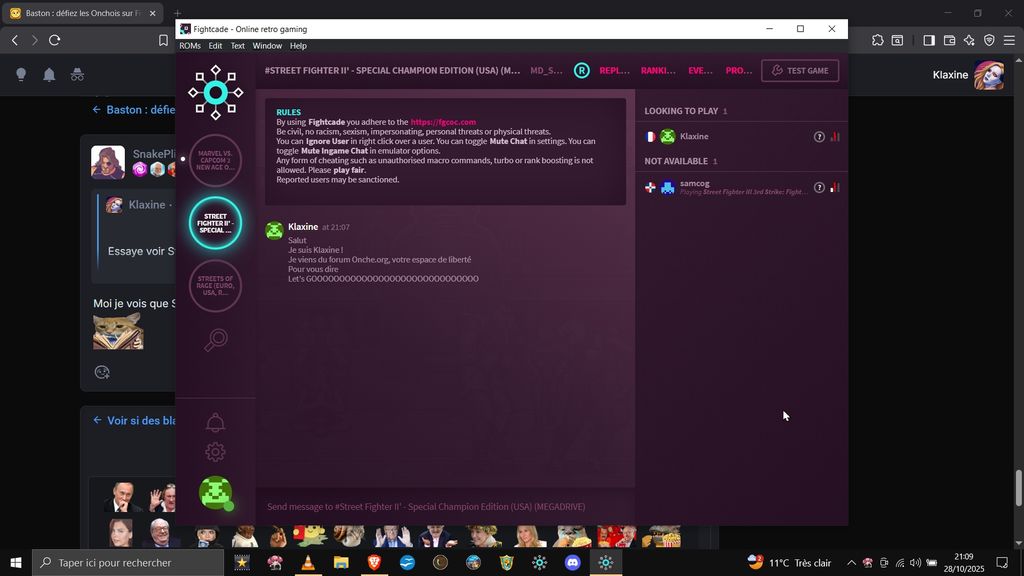Click the green user avatar in the sidebar
Image resolution: width=1024 pixels, height=576 pixels.
tap(215, 493)
